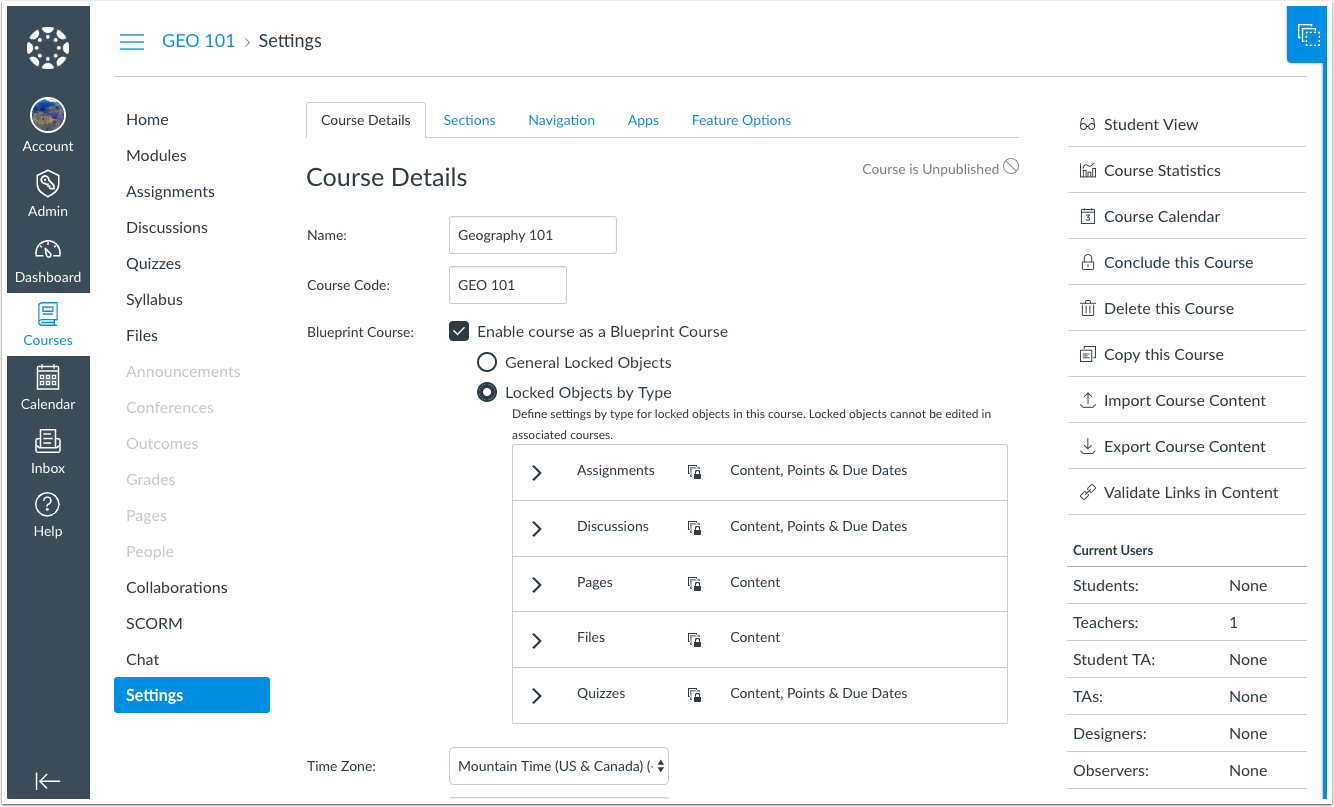This screenshot has height=807, width=1334.
Task: Open the Feature Options tab
Action: (741, 119)
